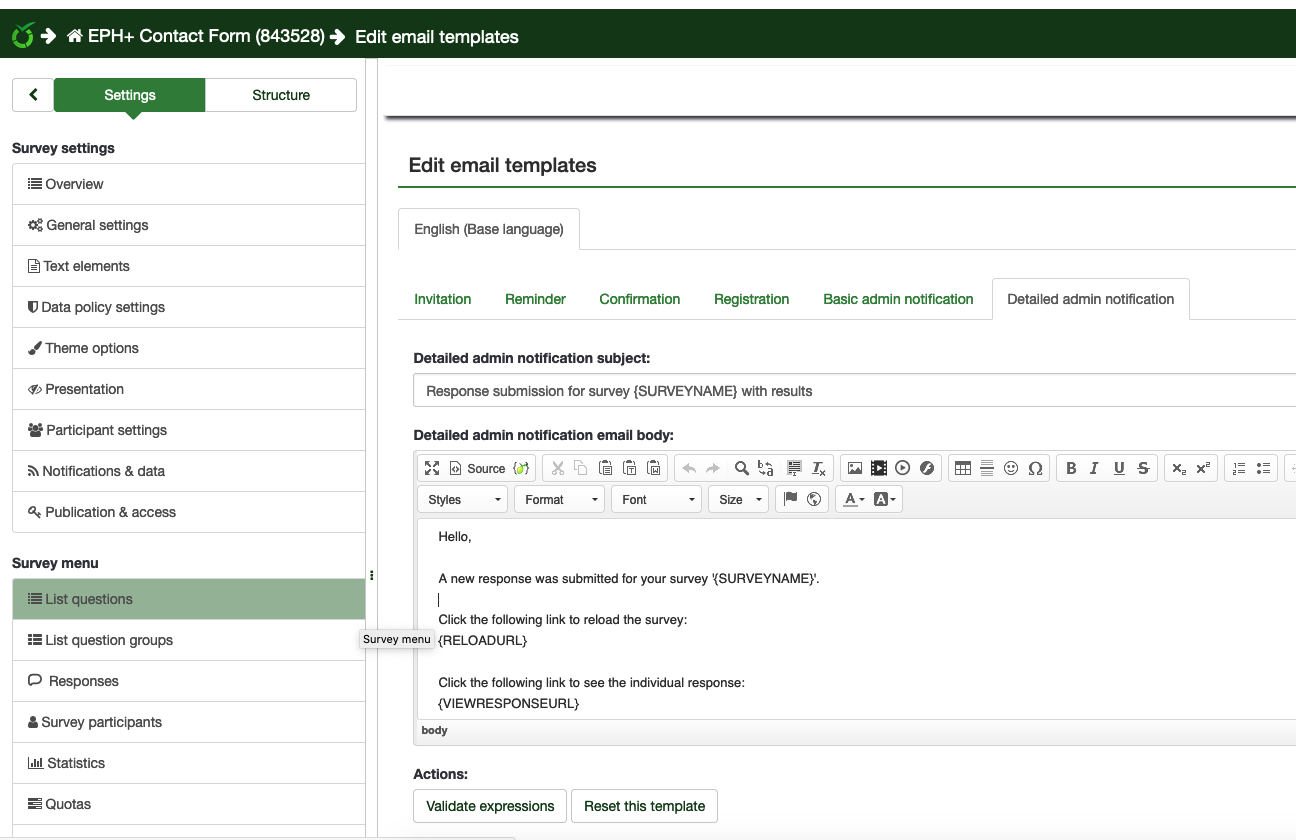Click the Detailed admin notification subject field
Viewport: 1296px width, 840px height.
850,391
